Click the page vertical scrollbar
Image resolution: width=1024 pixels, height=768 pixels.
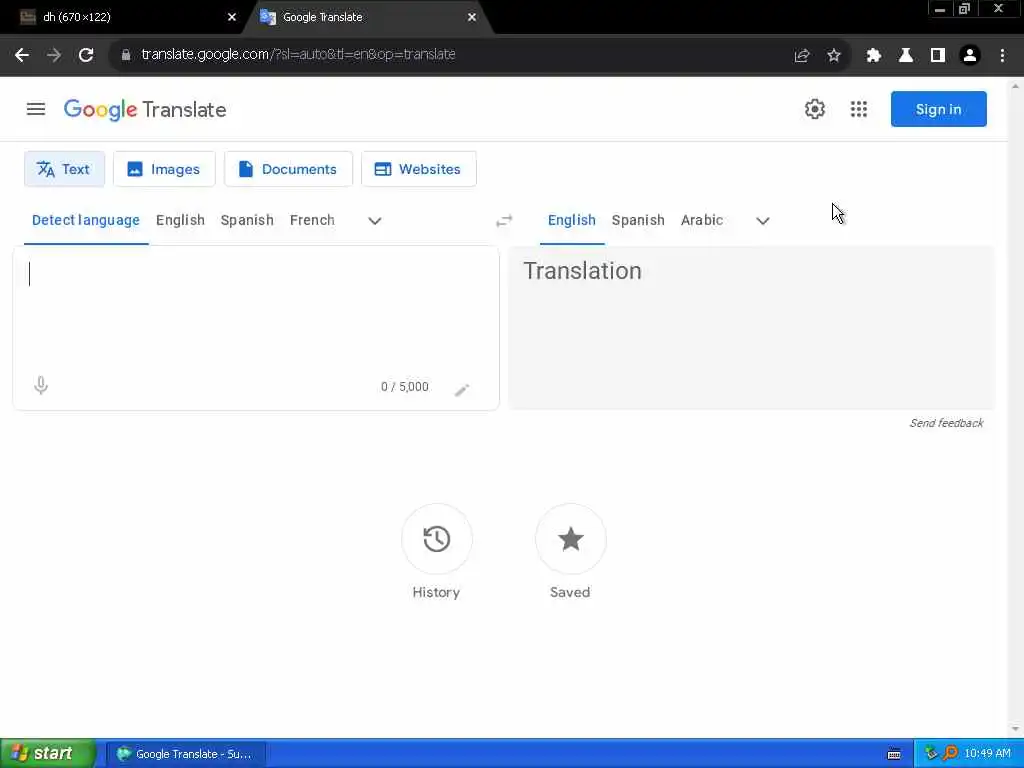(1015, 407)
